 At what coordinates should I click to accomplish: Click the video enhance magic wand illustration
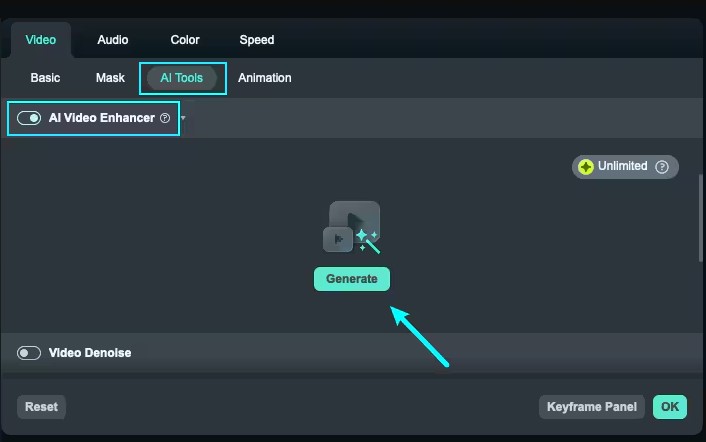[352, 228]
